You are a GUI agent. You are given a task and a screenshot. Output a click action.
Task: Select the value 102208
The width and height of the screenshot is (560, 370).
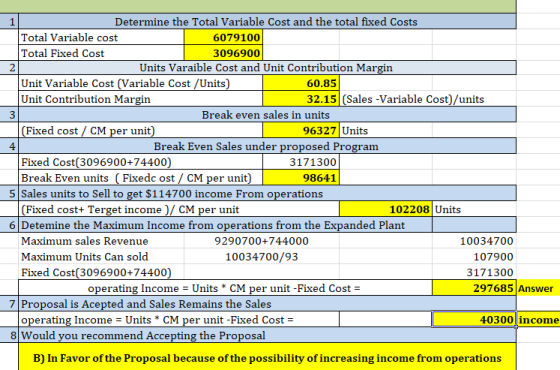386,209
